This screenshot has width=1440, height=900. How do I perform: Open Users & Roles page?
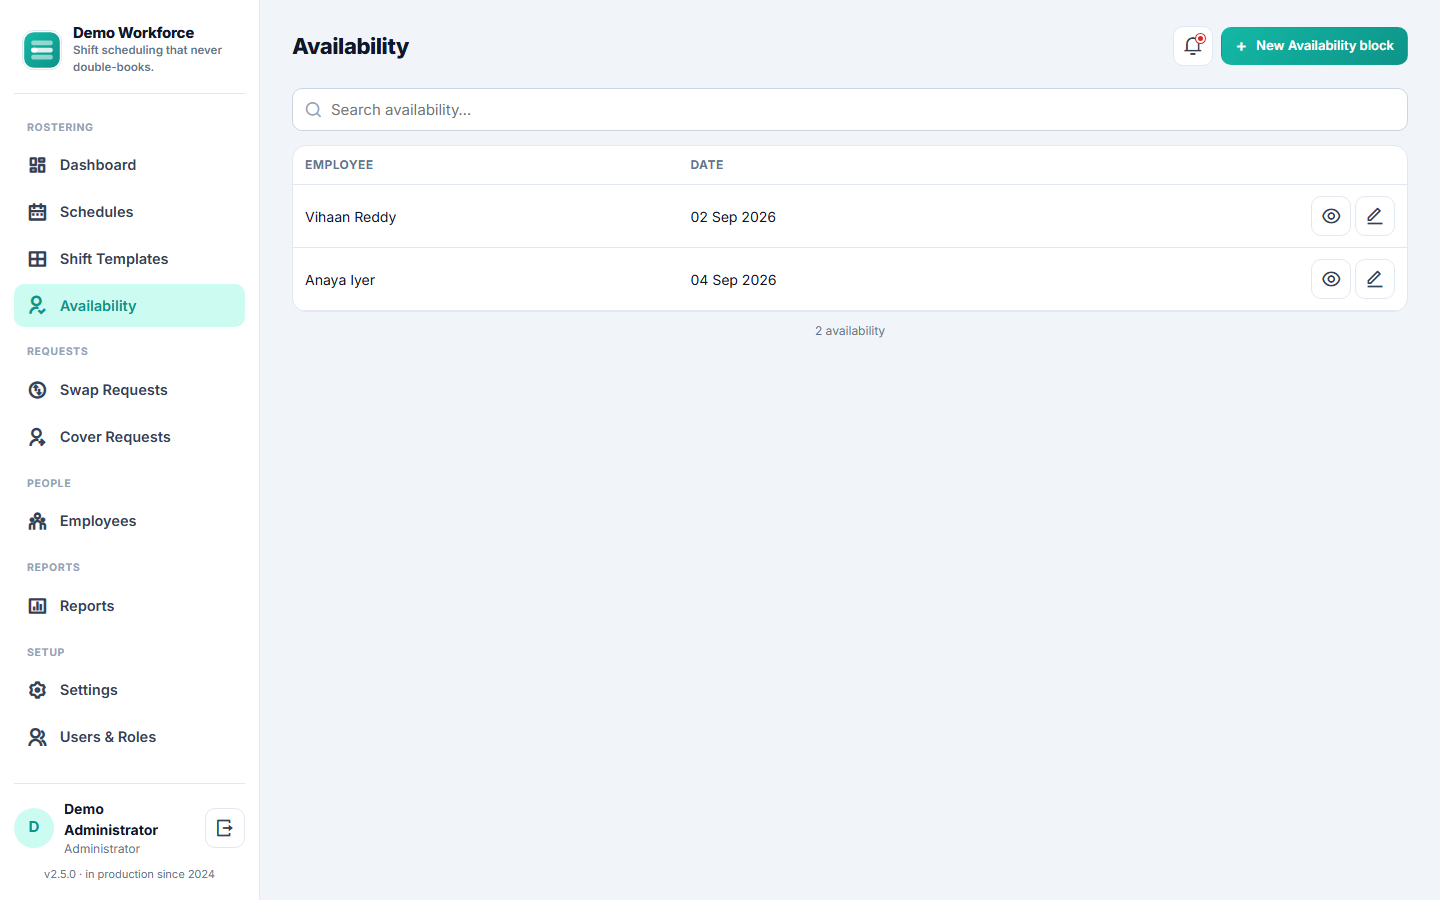pos(129,737)
